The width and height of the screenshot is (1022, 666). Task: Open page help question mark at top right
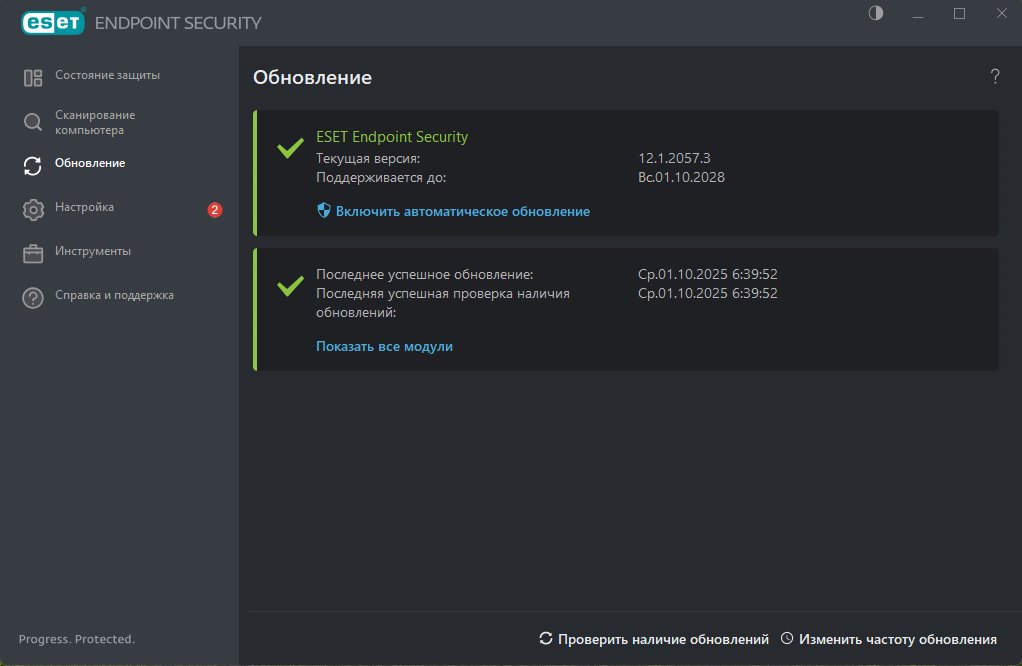pos(995,77)
